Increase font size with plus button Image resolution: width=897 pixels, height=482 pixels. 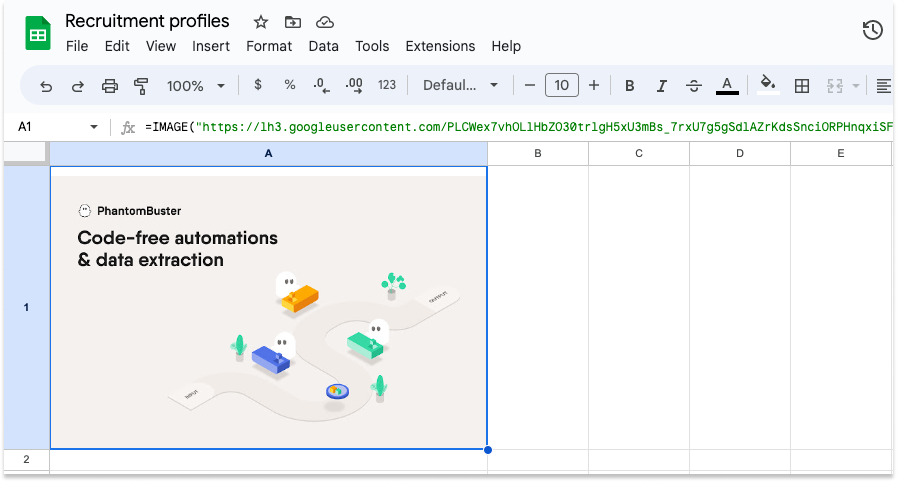594,86
